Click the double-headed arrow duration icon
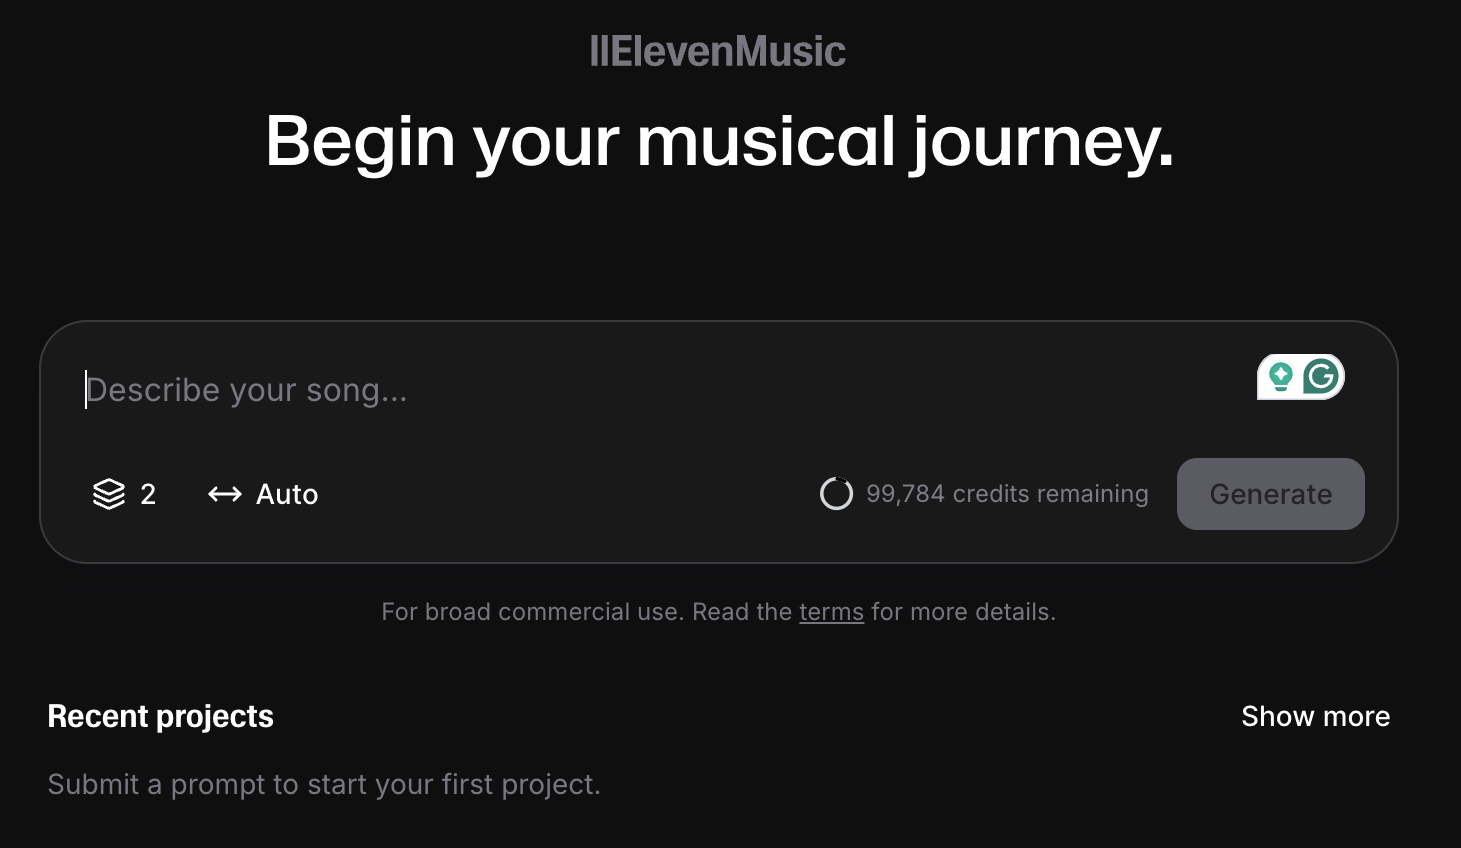 [x=225, y=494]
